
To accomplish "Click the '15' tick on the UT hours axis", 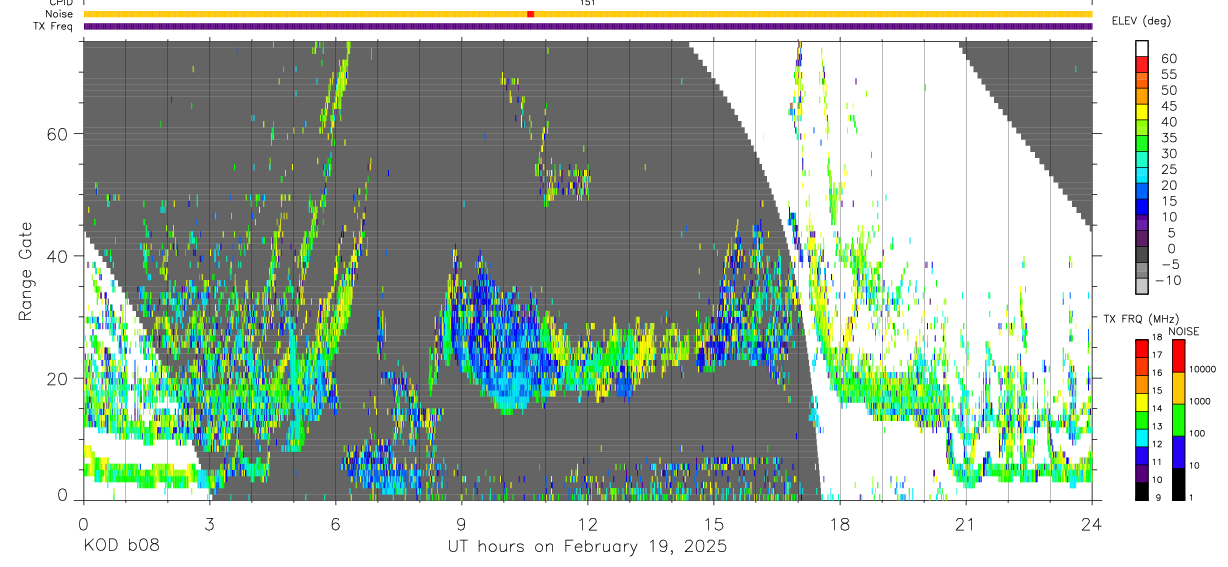I will point(714,523).
